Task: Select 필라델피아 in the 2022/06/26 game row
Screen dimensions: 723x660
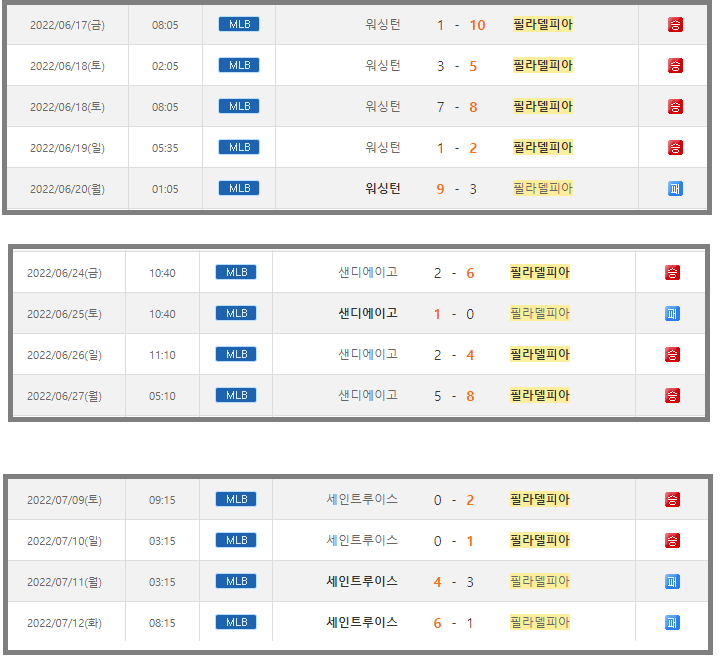Action: (539, 354)
